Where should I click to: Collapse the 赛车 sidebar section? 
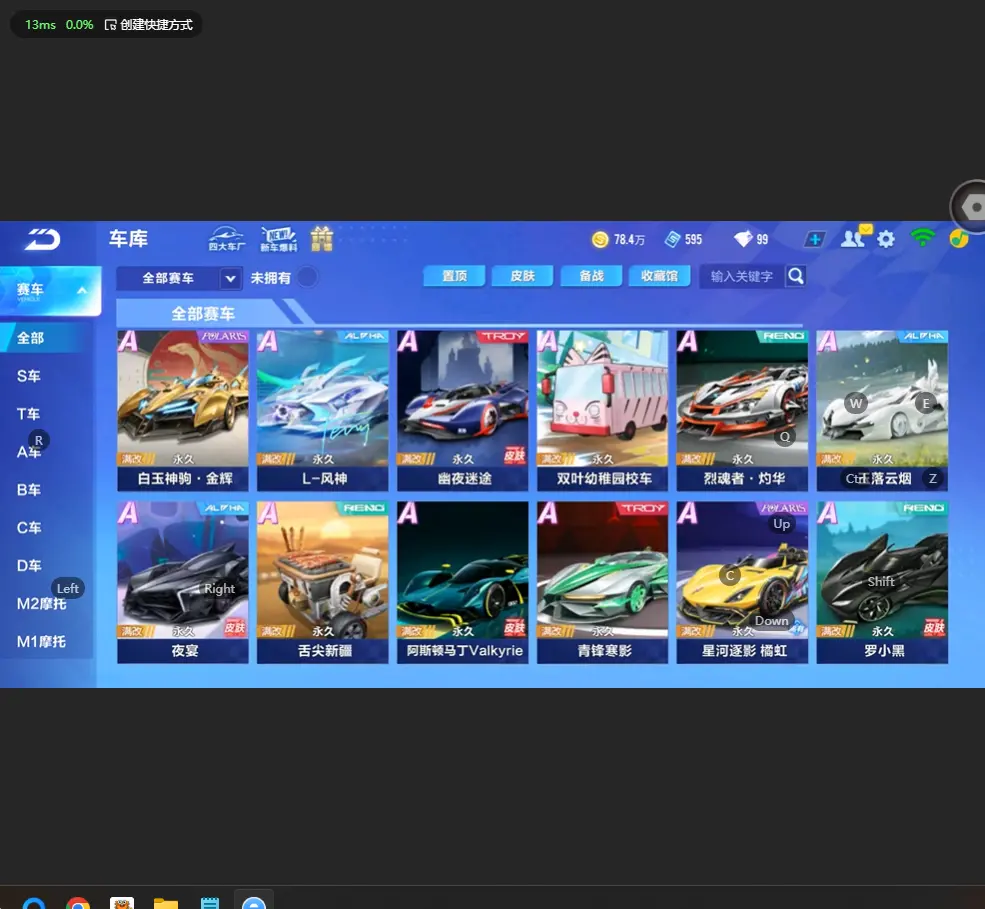50,290
